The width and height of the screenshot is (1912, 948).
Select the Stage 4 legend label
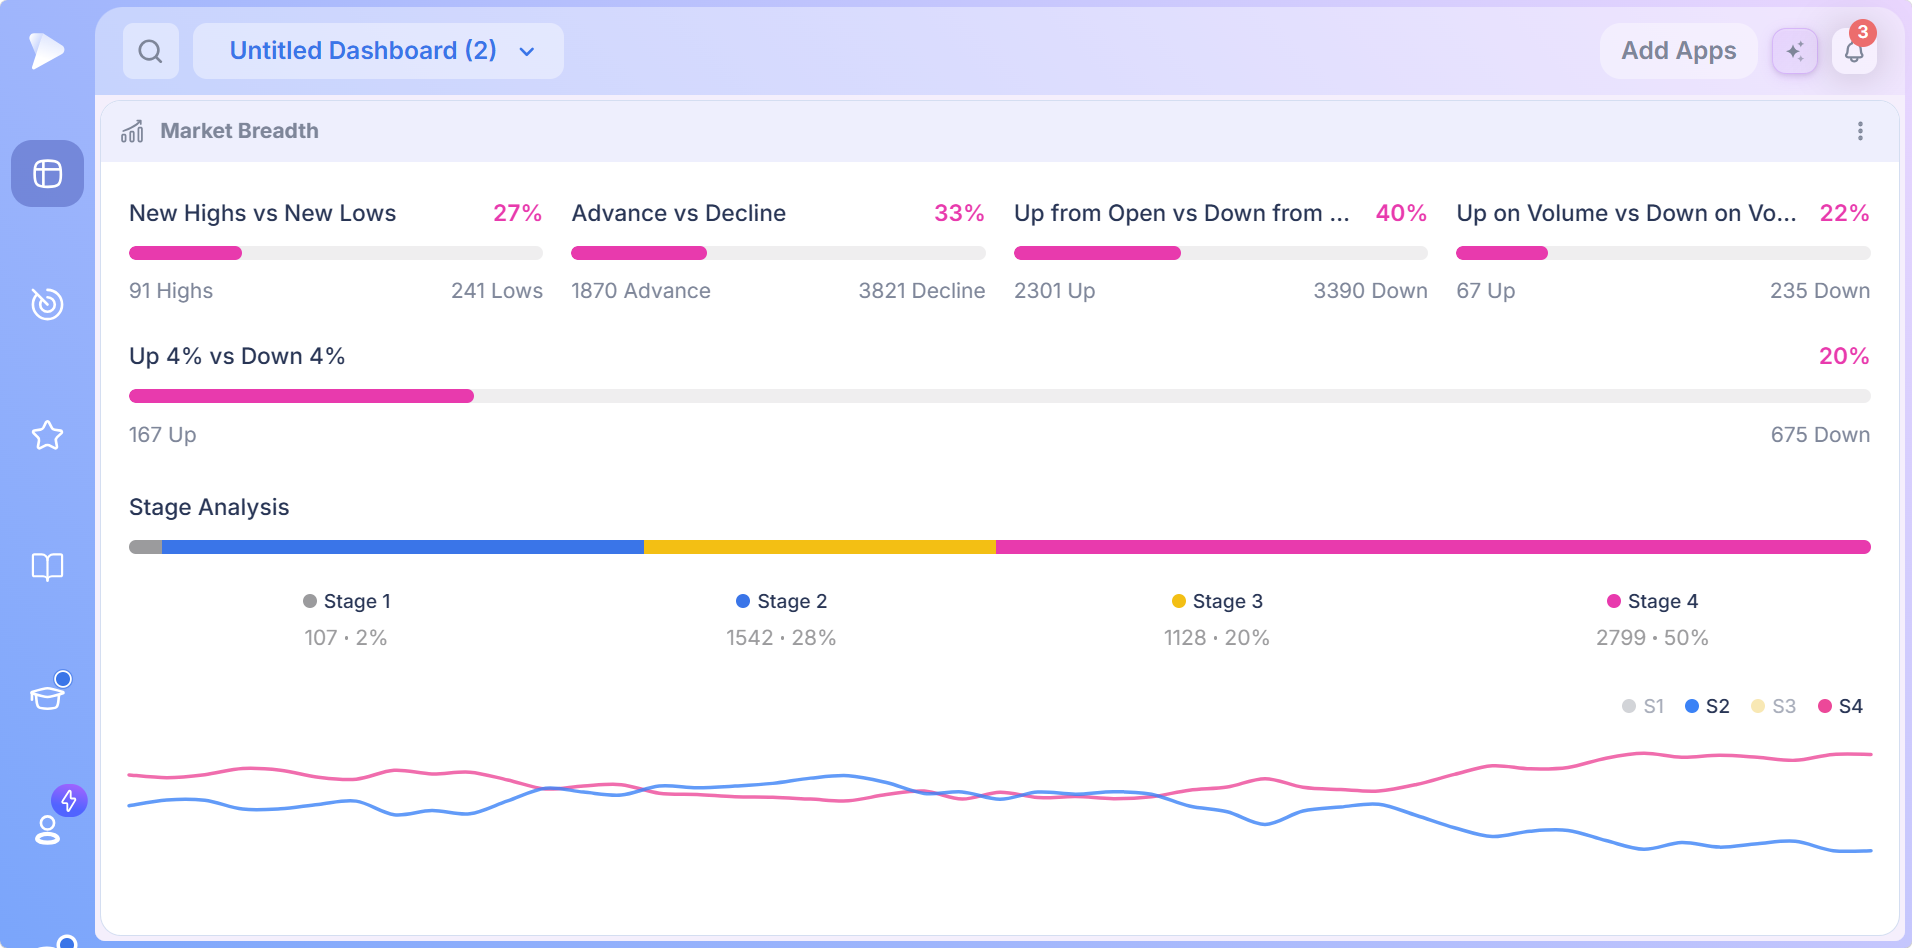[x=1652, y=601]
